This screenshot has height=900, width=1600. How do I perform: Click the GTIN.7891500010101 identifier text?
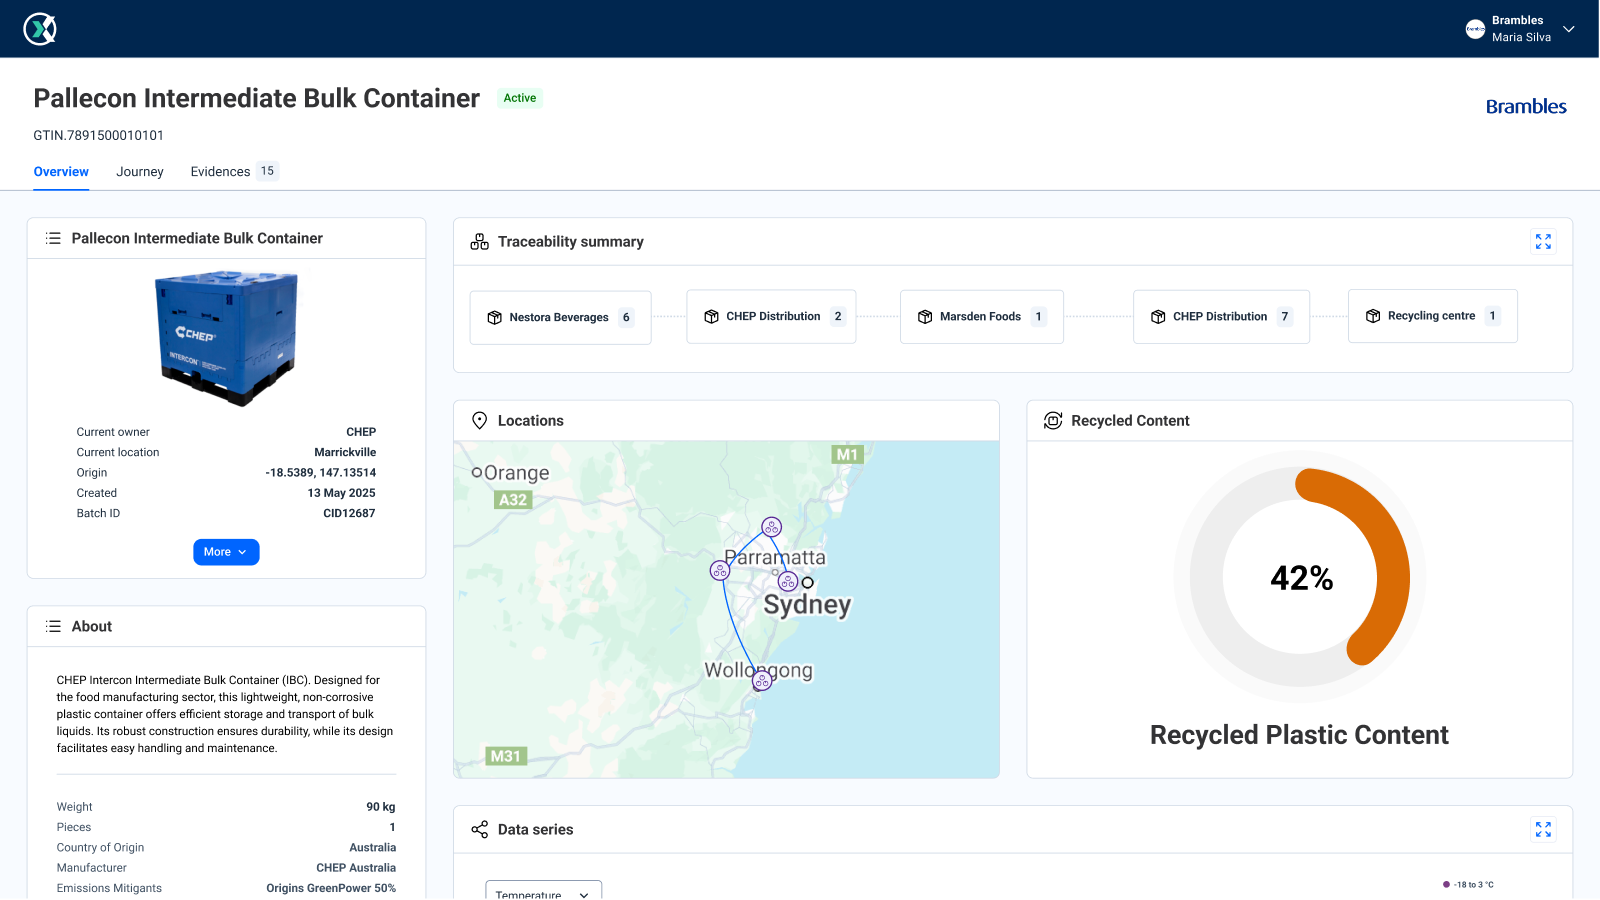[98, 136]
